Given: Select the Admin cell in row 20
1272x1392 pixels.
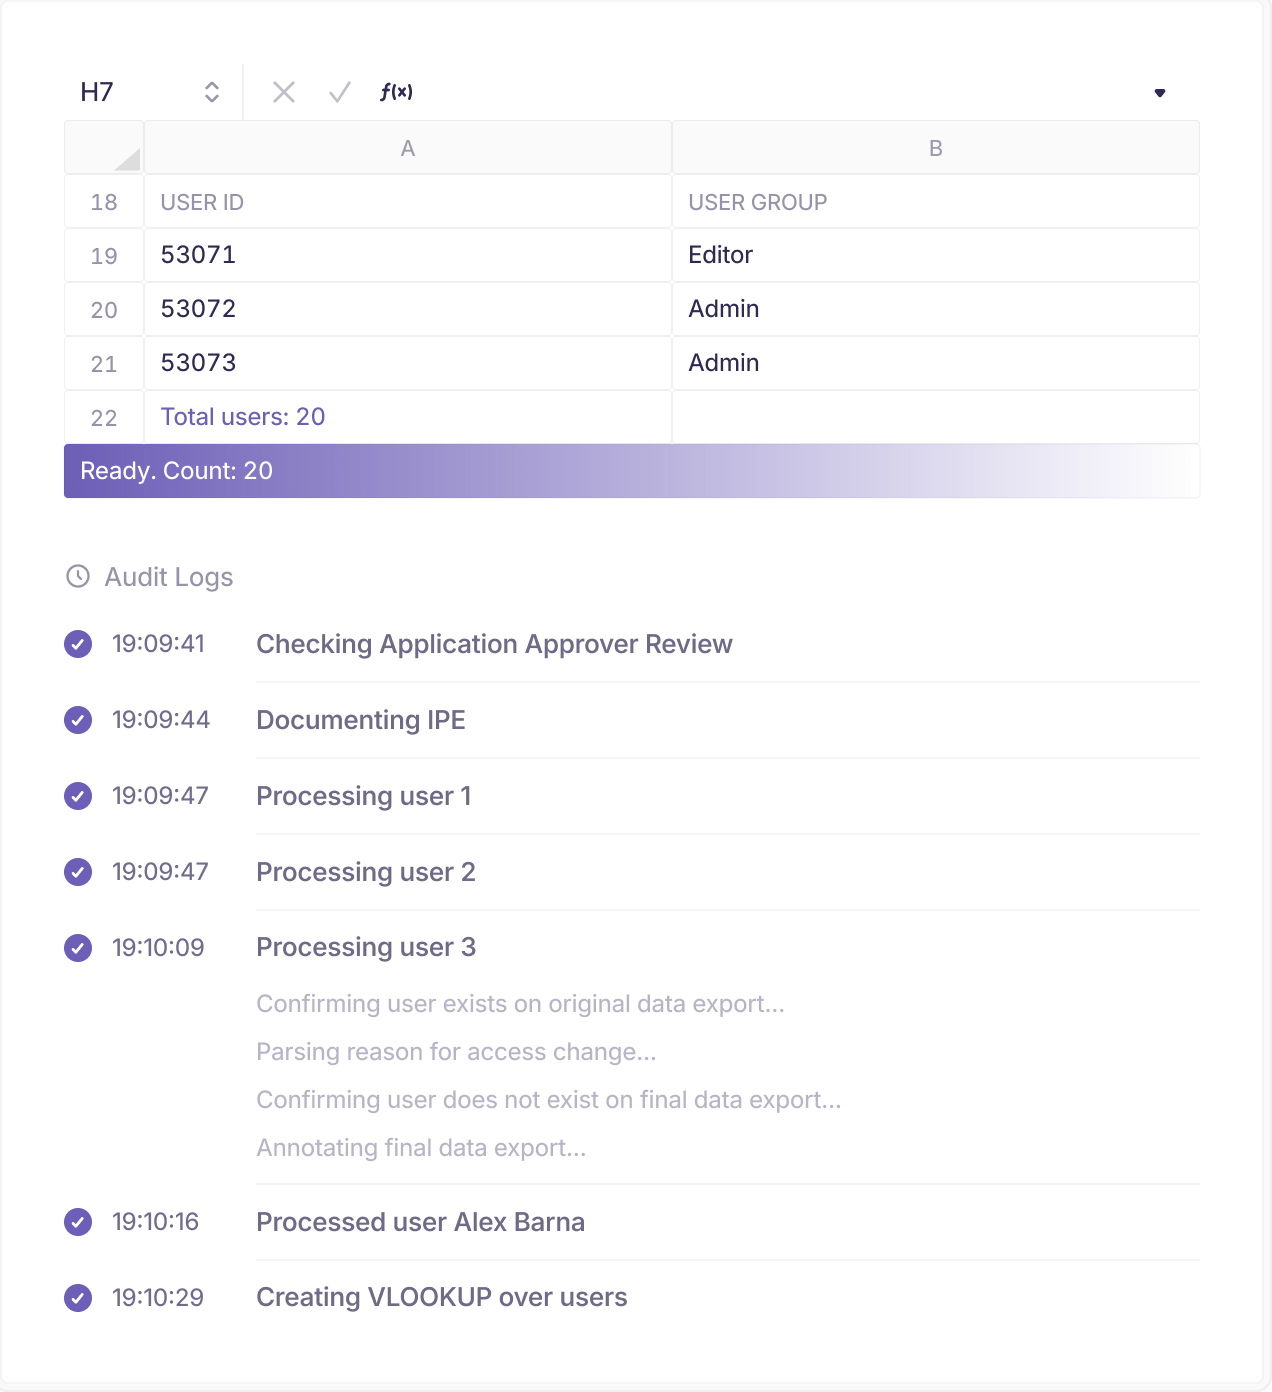Looking at the screenshot, I should [x=936, y=310].
